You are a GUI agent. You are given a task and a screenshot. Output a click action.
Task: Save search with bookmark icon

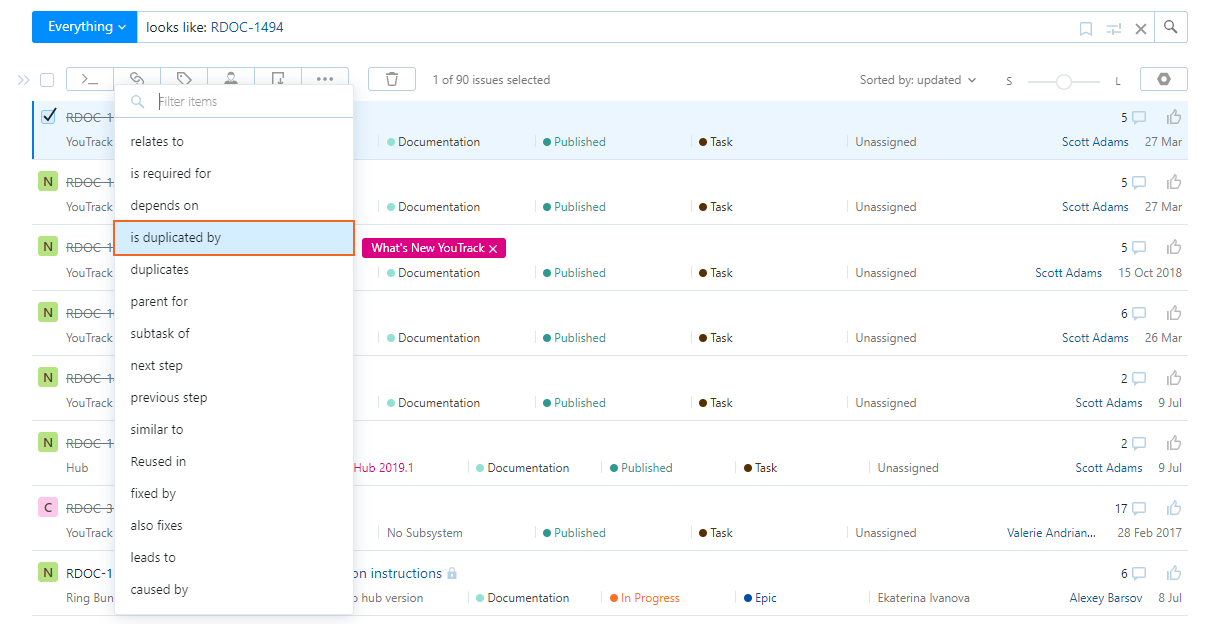(x=1086, y=29)
